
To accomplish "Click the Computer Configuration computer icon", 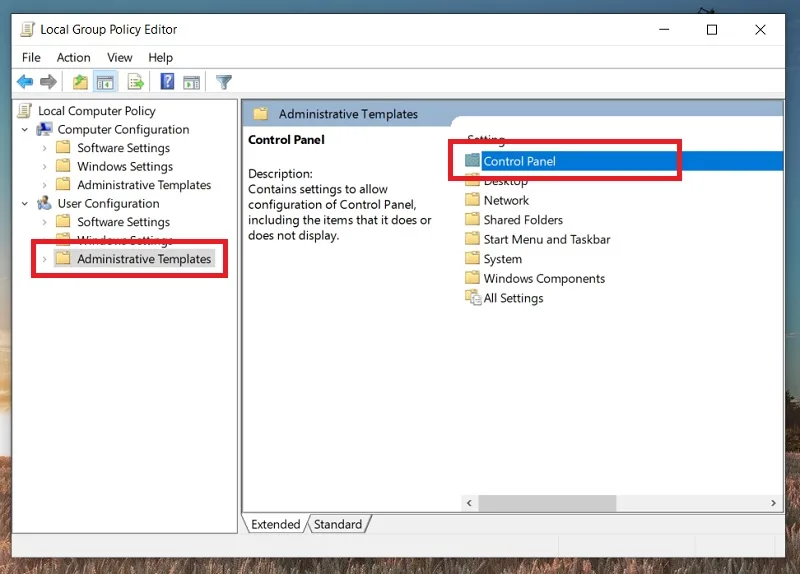I will (x=44, y=129).
